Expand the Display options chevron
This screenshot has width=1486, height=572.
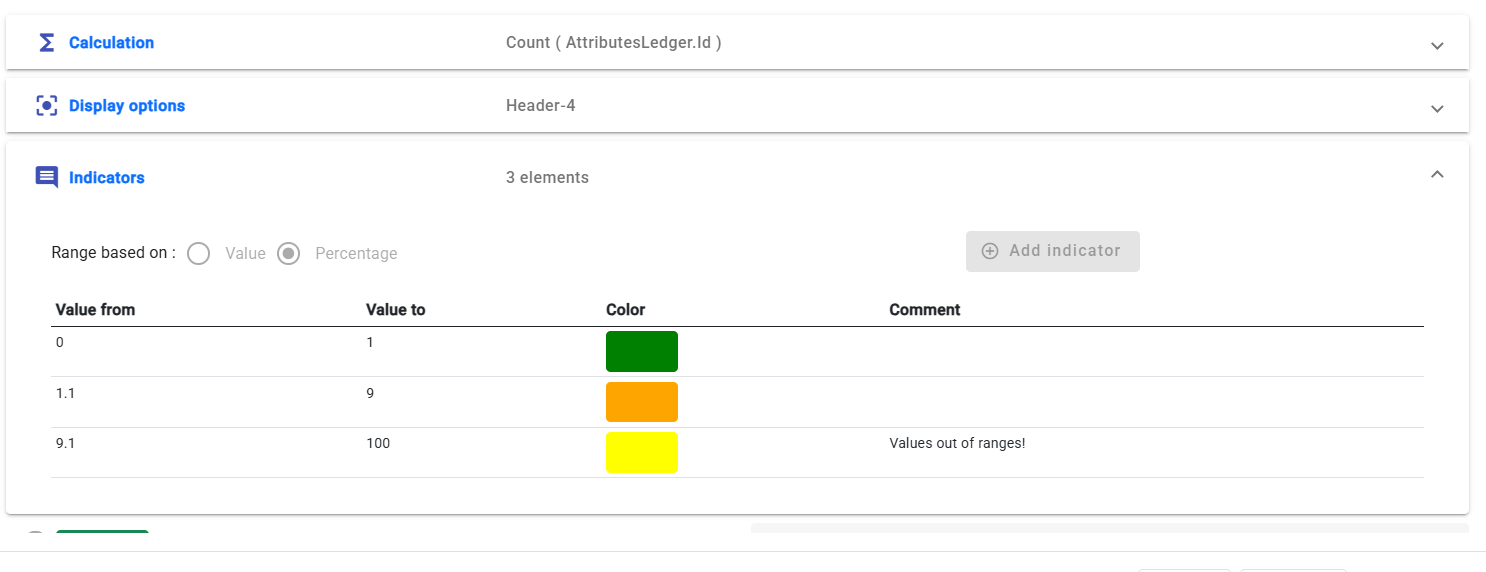[x=1437, y=109]
